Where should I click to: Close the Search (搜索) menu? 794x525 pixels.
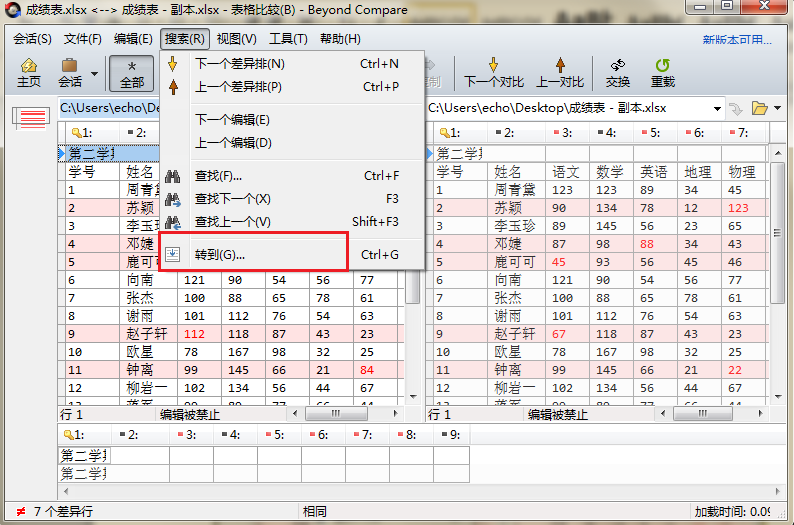pyautogui.click(x=185, y=39)
